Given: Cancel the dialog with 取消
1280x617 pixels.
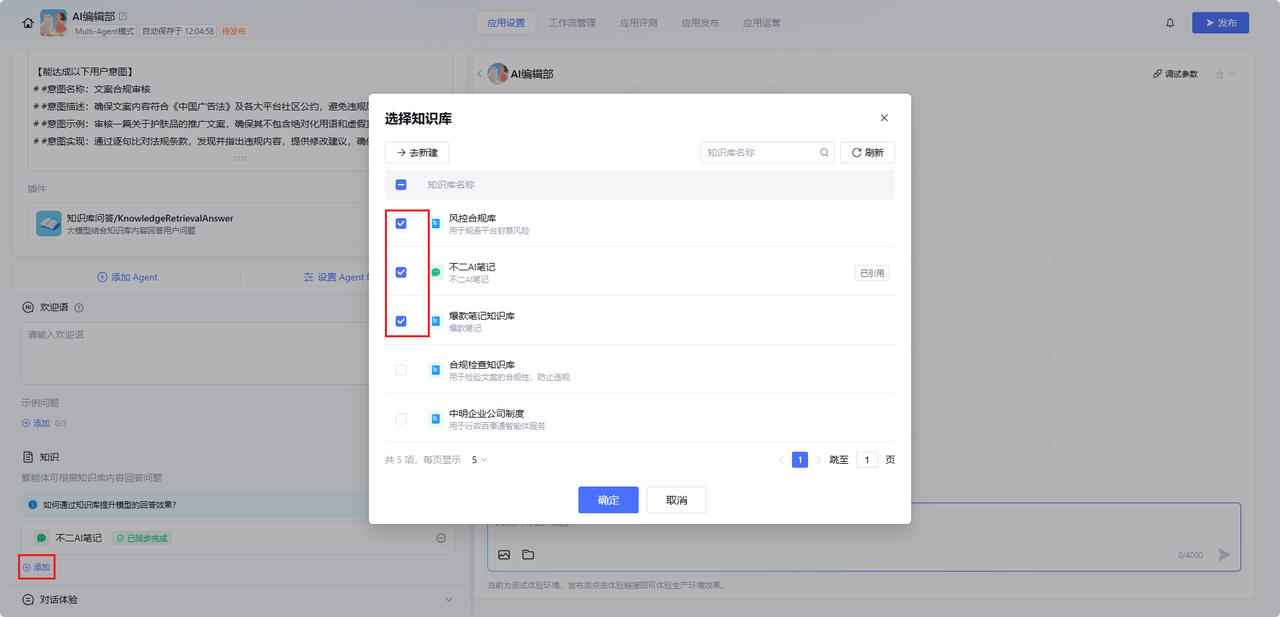Looking at the screenshot, I should coord(677,500).
